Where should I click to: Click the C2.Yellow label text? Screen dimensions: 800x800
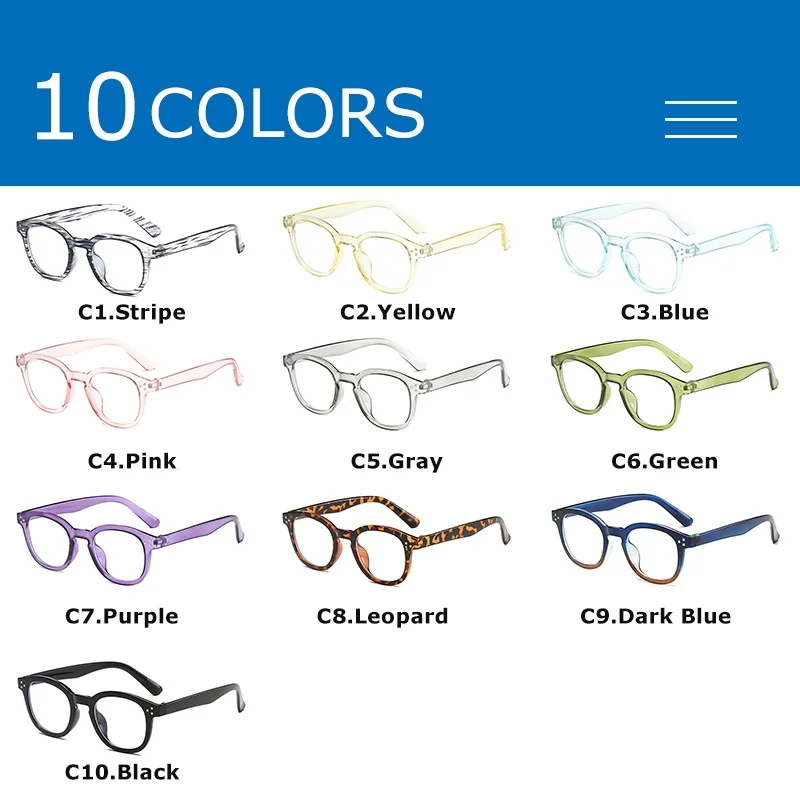397,312
